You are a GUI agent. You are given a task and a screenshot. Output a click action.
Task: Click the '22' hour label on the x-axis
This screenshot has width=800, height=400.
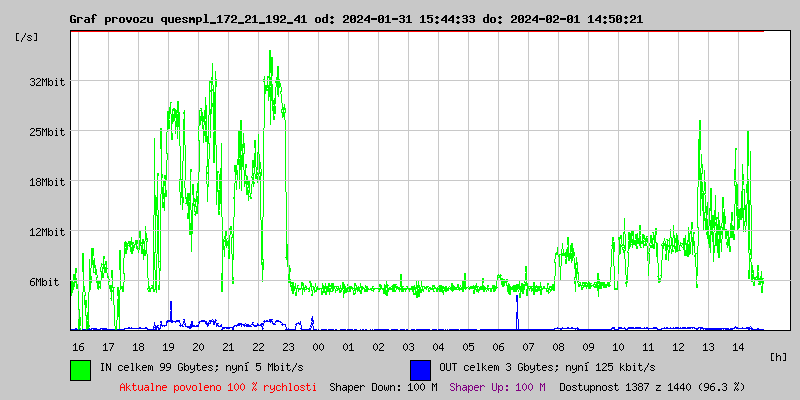pyautogui.click(x=258, y=347)
